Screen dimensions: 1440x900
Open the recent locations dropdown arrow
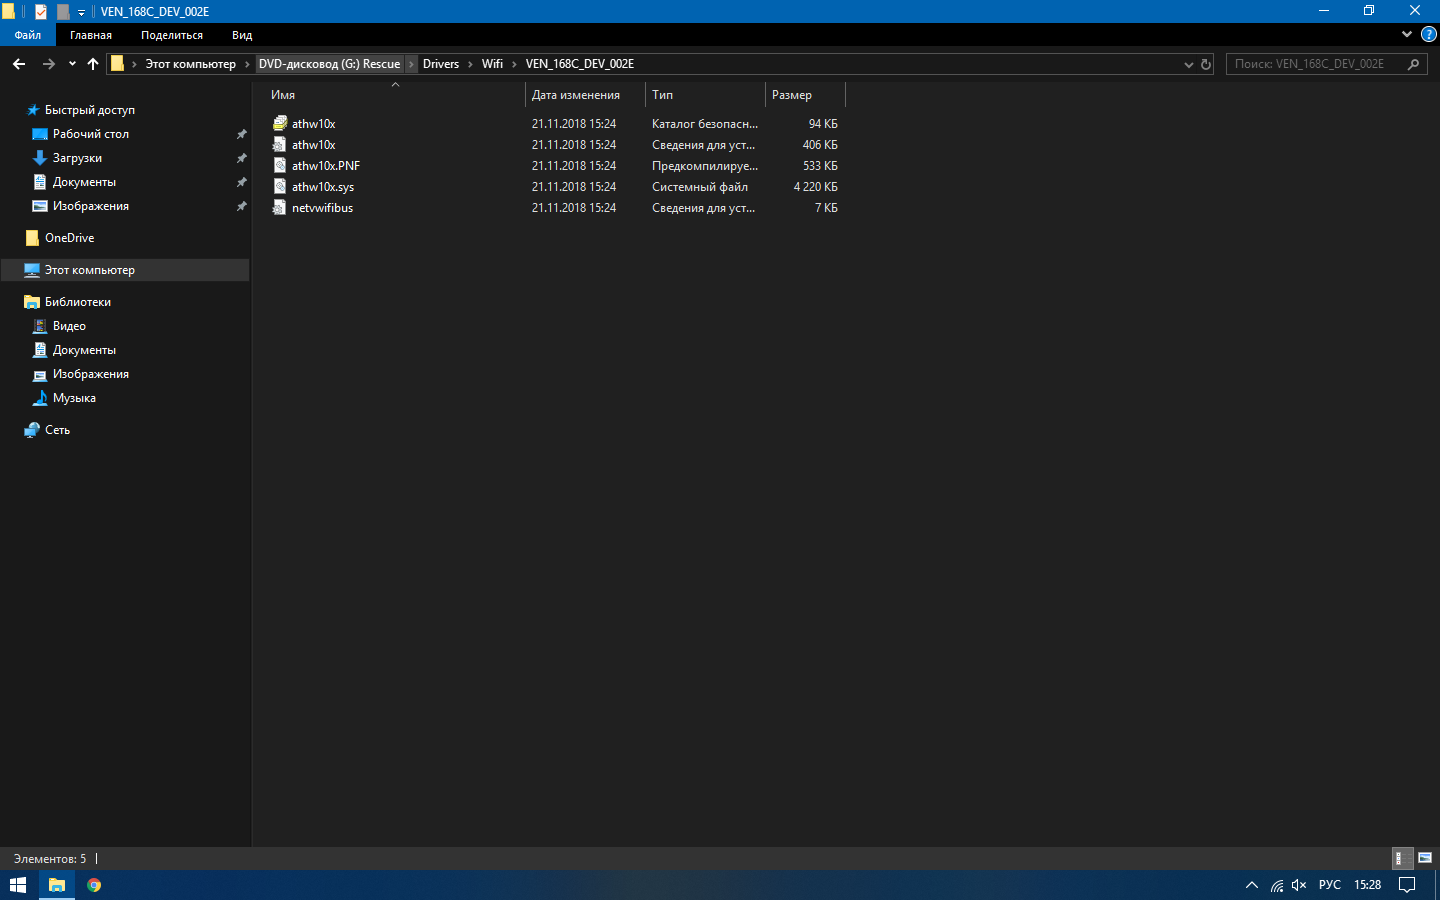pyautogui.click(x=72, y=64)
